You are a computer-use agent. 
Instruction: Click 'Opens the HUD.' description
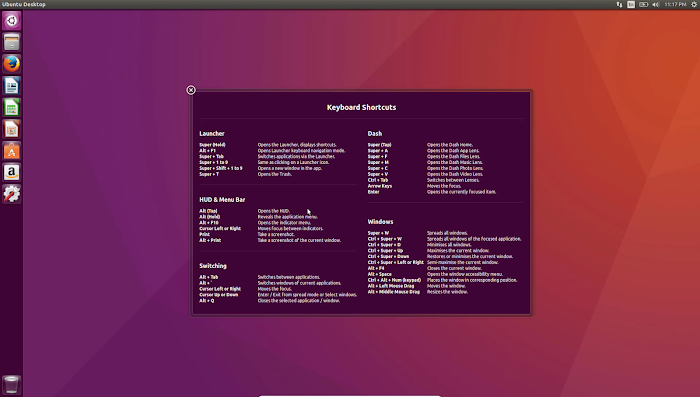coord(274,211)
